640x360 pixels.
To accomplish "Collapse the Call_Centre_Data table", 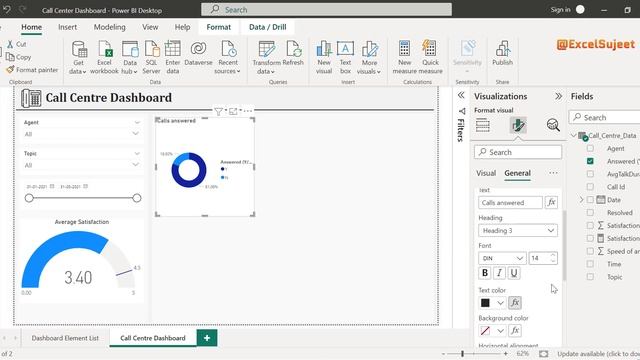I will pos(573,136).
